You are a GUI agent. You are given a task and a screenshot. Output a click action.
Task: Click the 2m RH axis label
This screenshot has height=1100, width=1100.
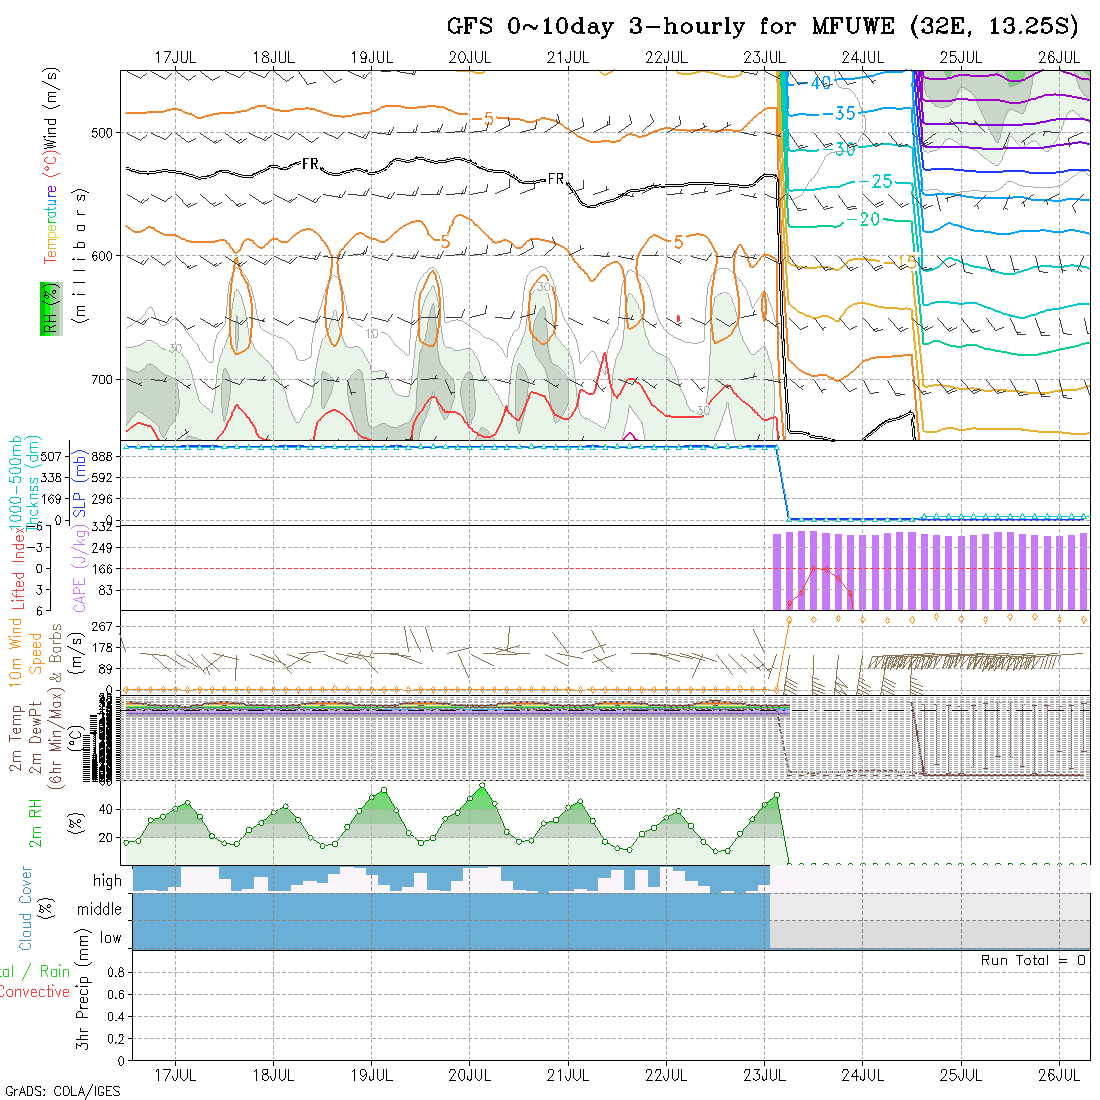click(36, 822)
